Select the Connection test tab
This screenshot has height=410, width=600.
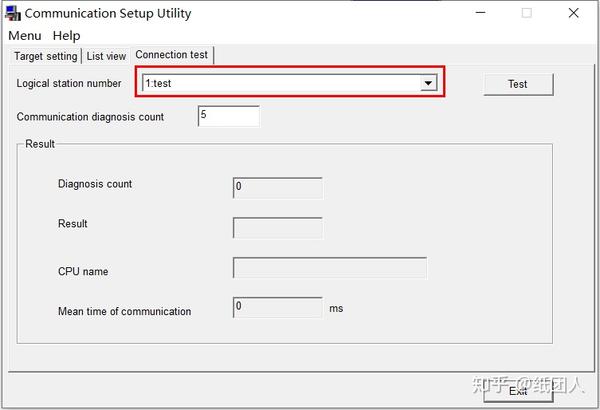click(x=171, y=55)
